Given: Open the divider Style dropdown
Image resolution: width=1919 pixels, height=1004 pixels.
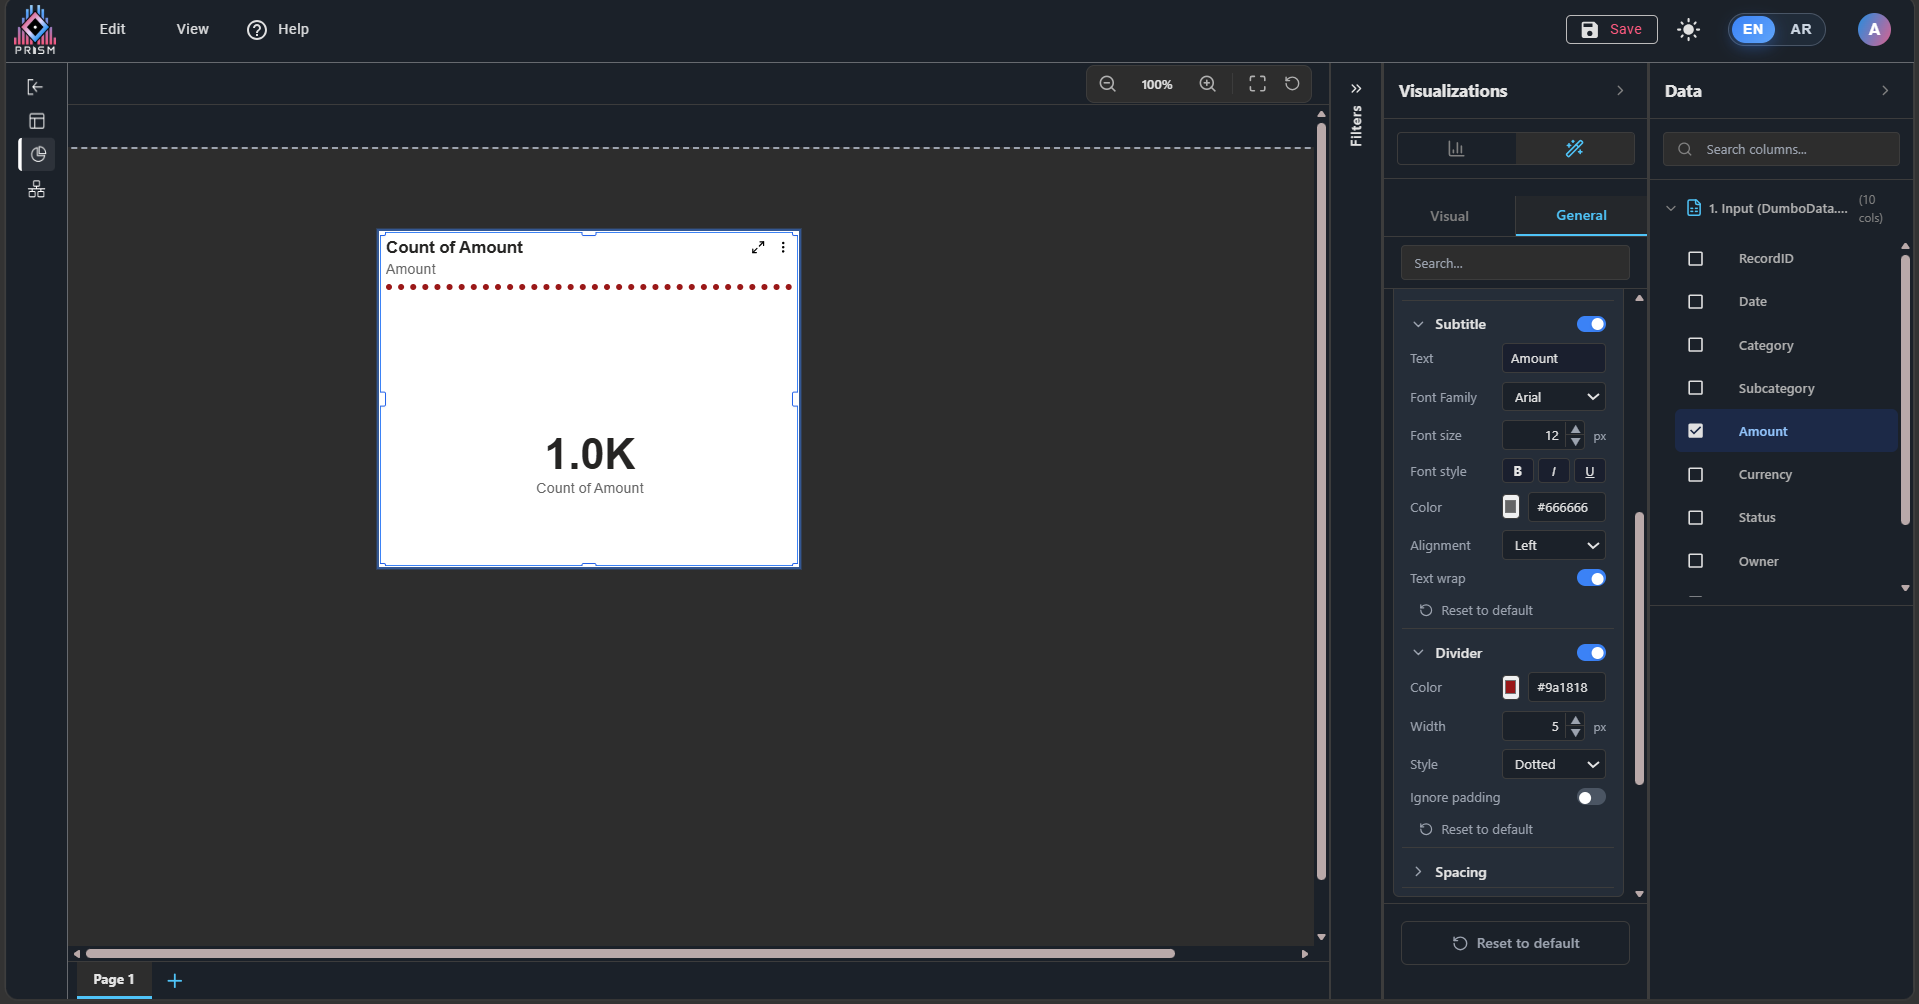Looking at the screenshot, I should coord(1553,764).
